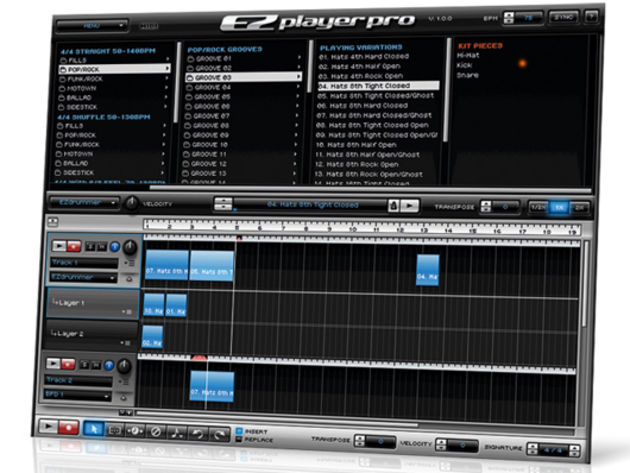Click the help question mark button

click(591, 17)
